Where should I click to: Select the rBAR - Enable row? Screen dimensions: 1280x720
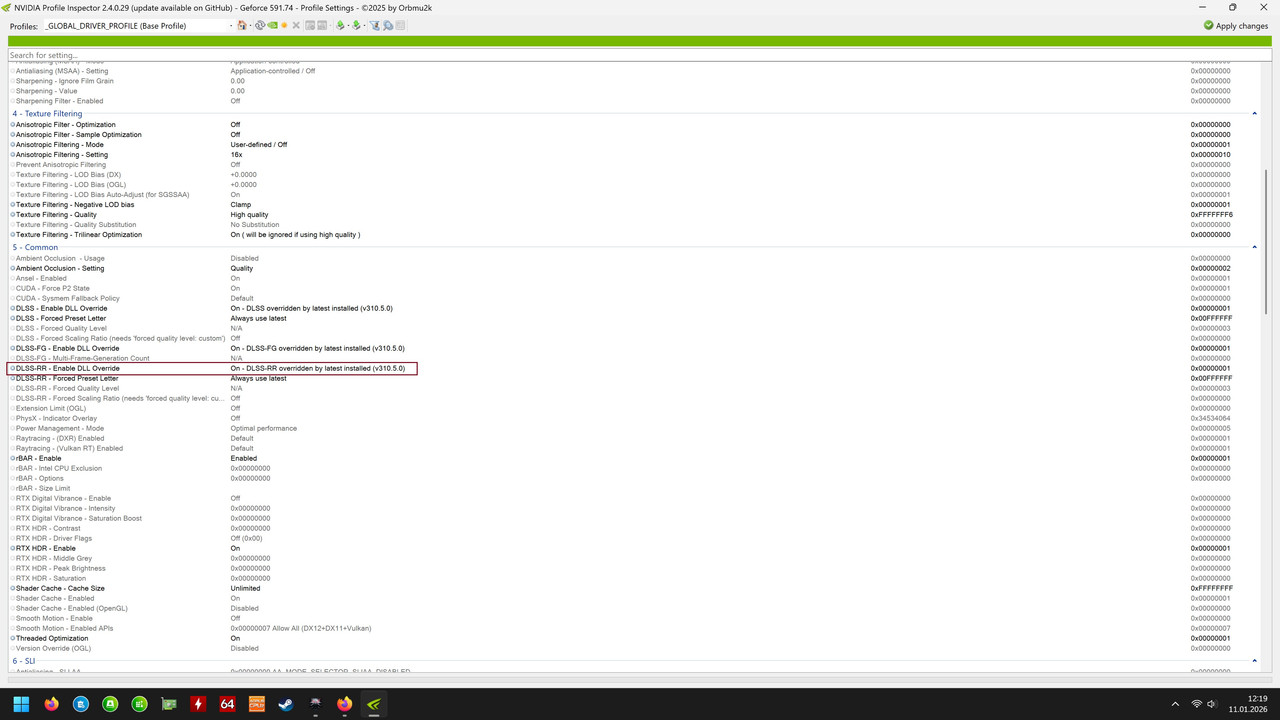[635, 458]
